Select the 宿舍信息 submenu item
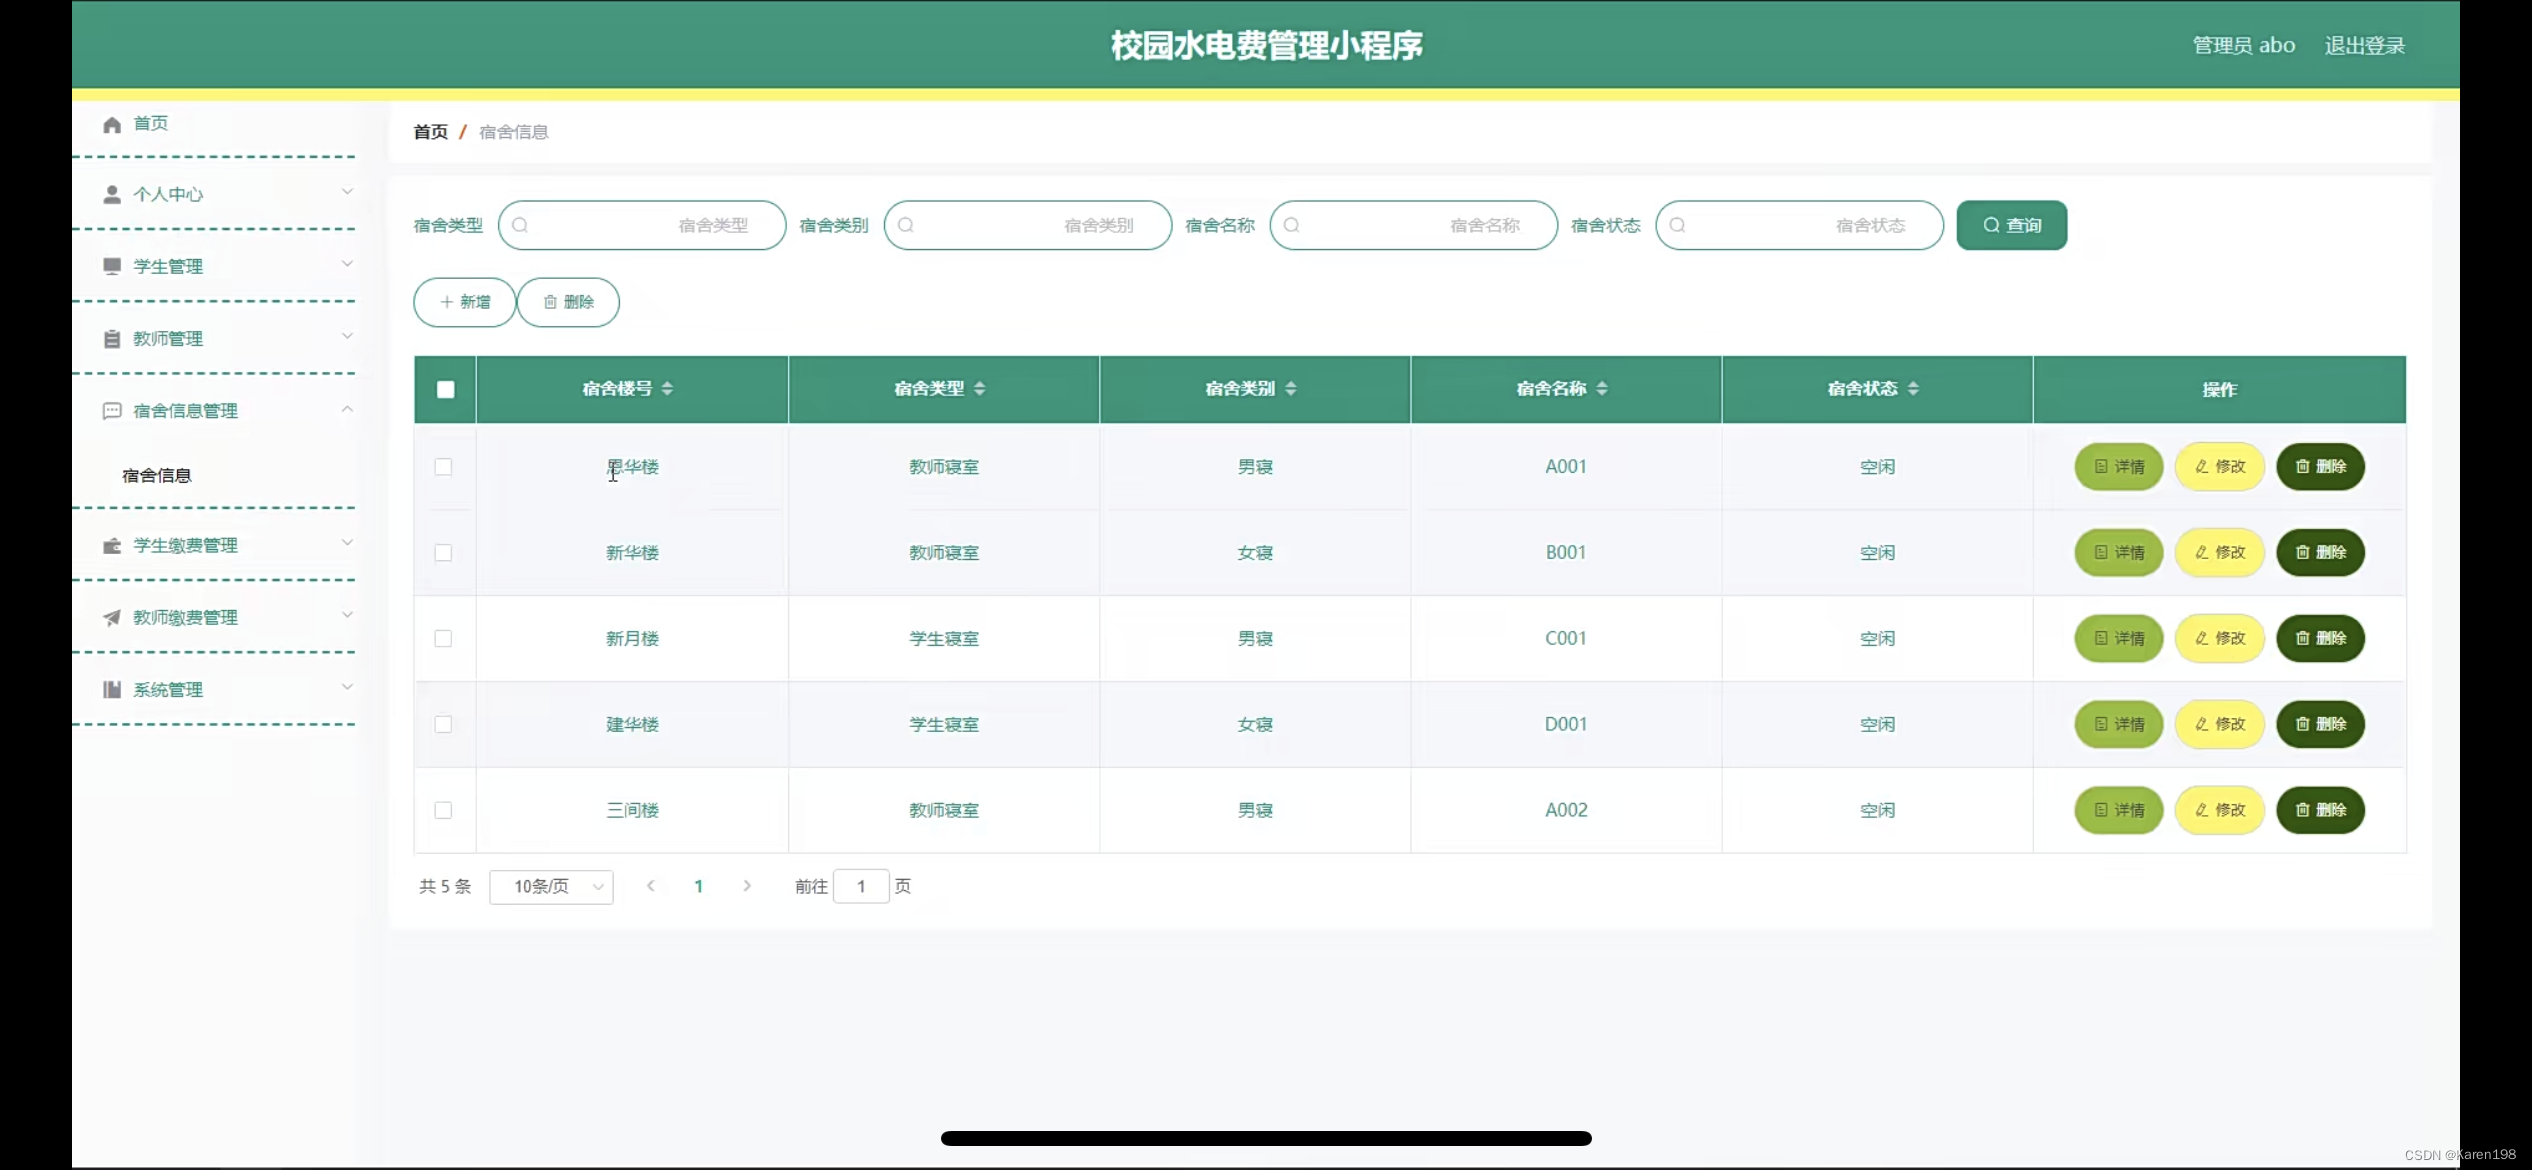 (157, 476)
